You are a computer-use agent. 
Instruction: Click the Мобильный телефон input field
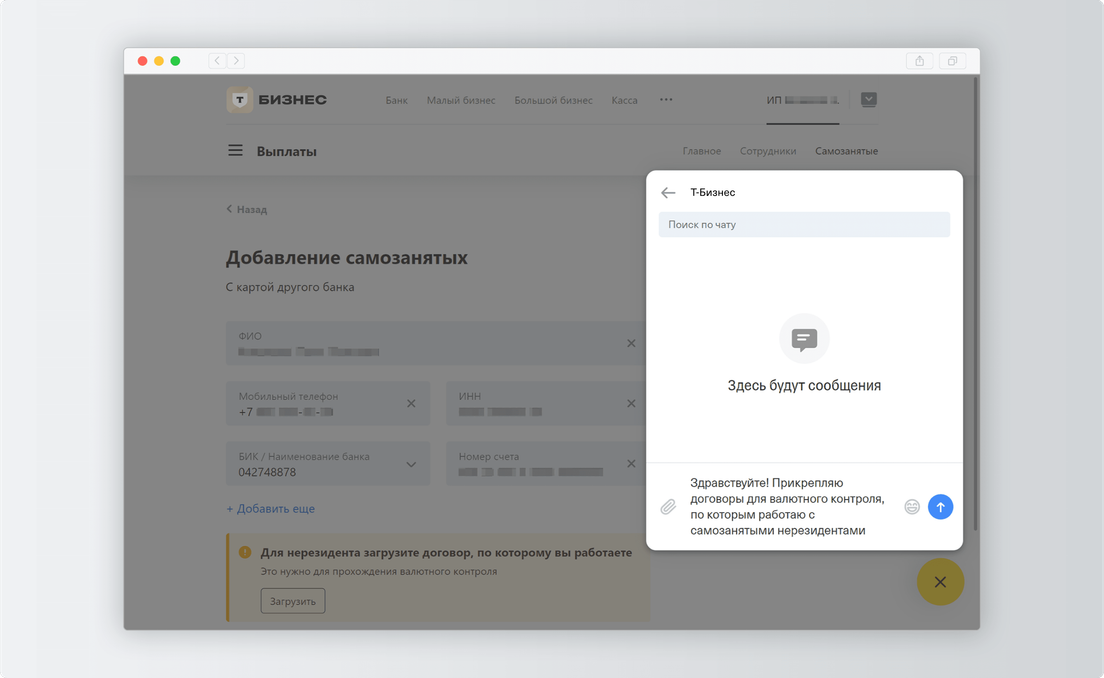327,403
